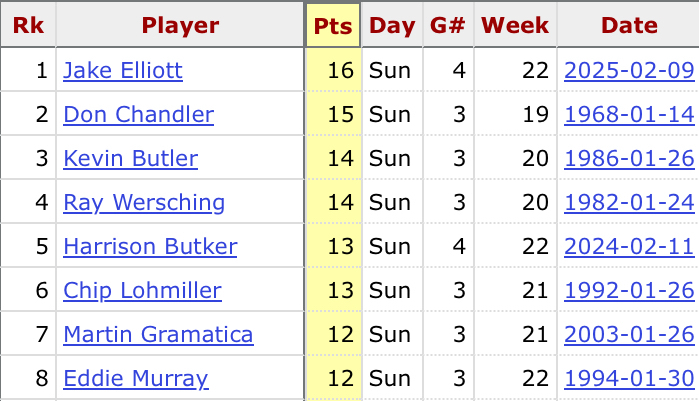Screen dimensions: 699x401
Task: Click the Date column header
Action: click(629, 26)
